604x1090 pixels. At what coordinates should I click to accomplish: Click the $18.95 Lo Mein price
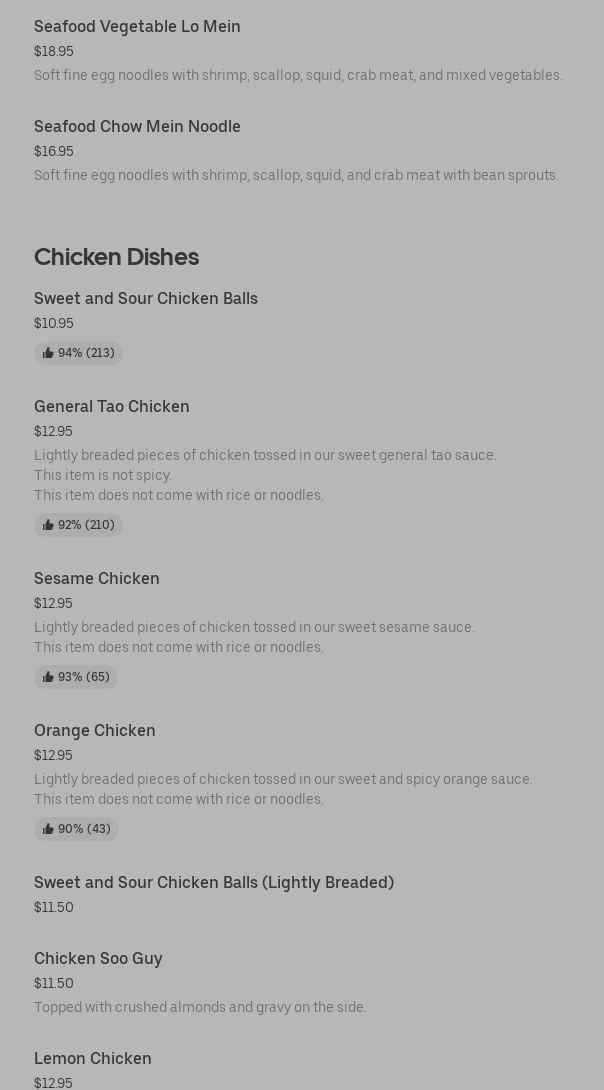coord(54,51)
